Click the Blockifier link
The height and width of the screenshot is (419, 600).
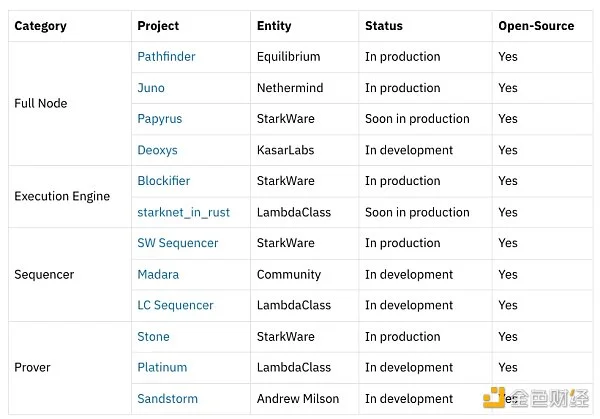(163, 181)
